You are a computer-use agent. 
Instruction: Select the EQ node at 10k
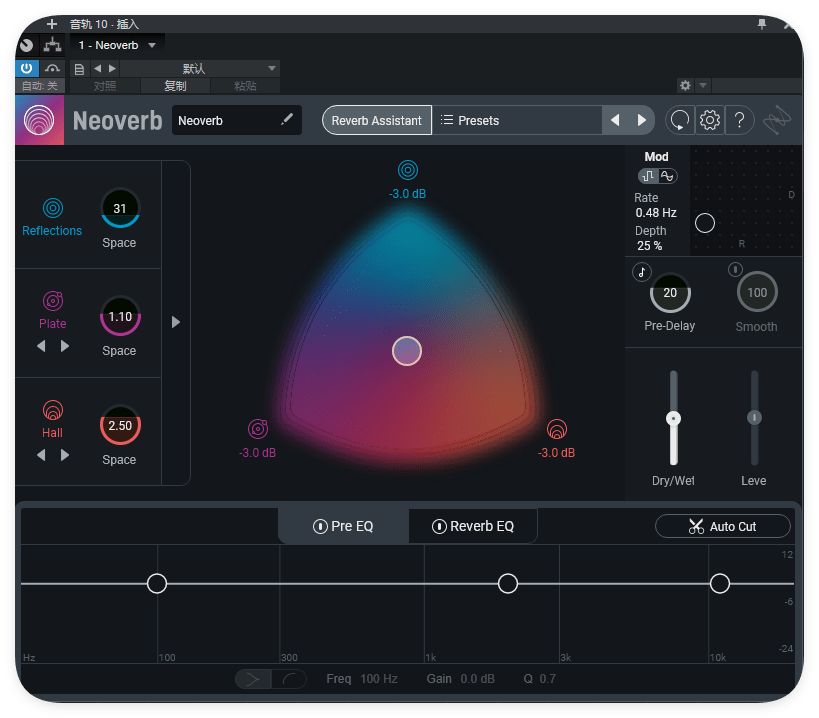pyautogui.click(x=720, y=583)
